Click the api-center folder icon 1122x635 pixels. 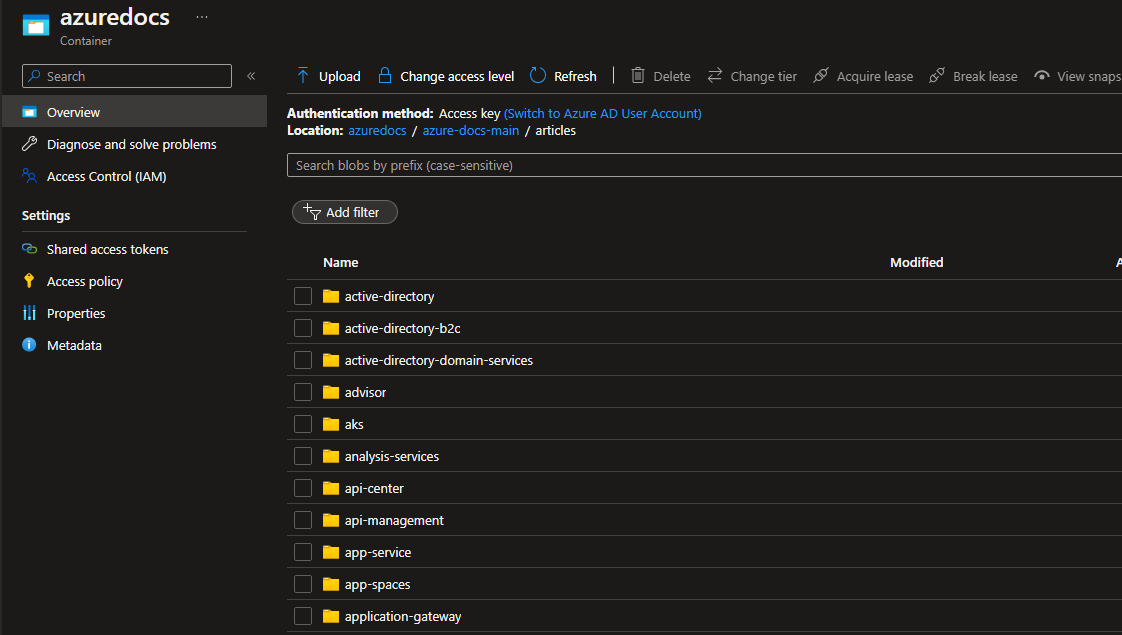pos(331,488)
